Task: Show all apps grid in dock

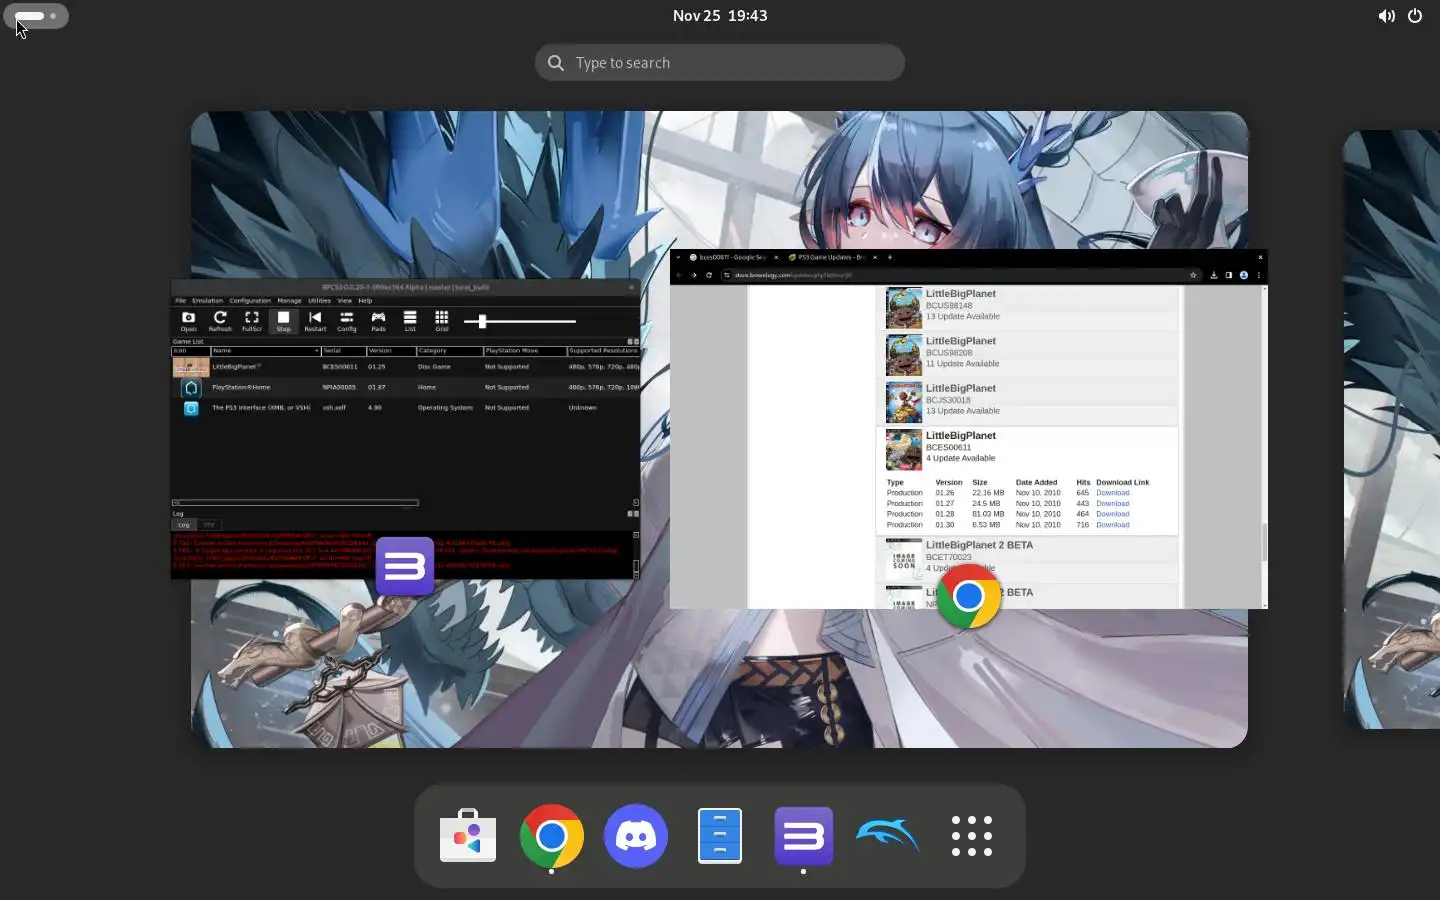Action: pos(972,835)
